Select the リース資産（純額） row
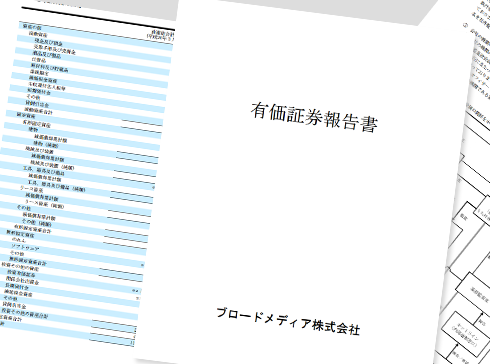 pyautogui.click(x=44, y=204)
